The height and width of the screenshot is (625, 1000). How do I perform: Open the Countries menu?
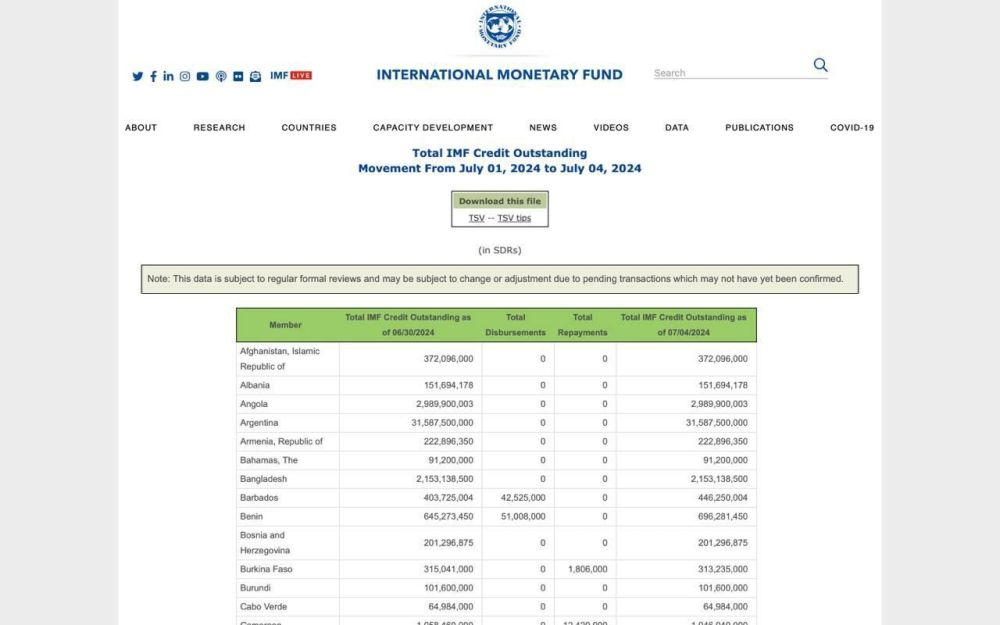click(309, 128)
